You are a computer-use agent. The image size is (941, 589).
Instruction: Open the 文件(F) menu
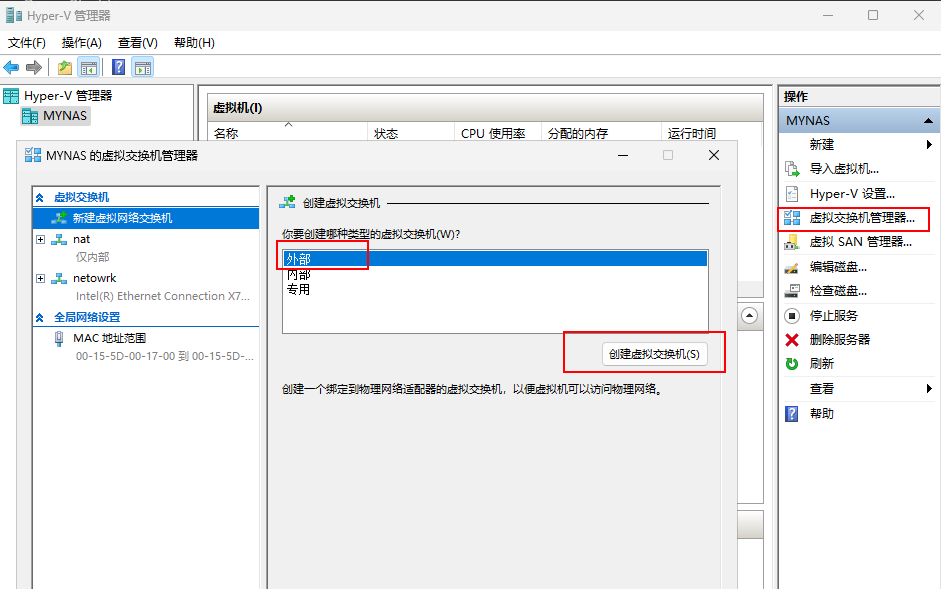pos(26,43)
